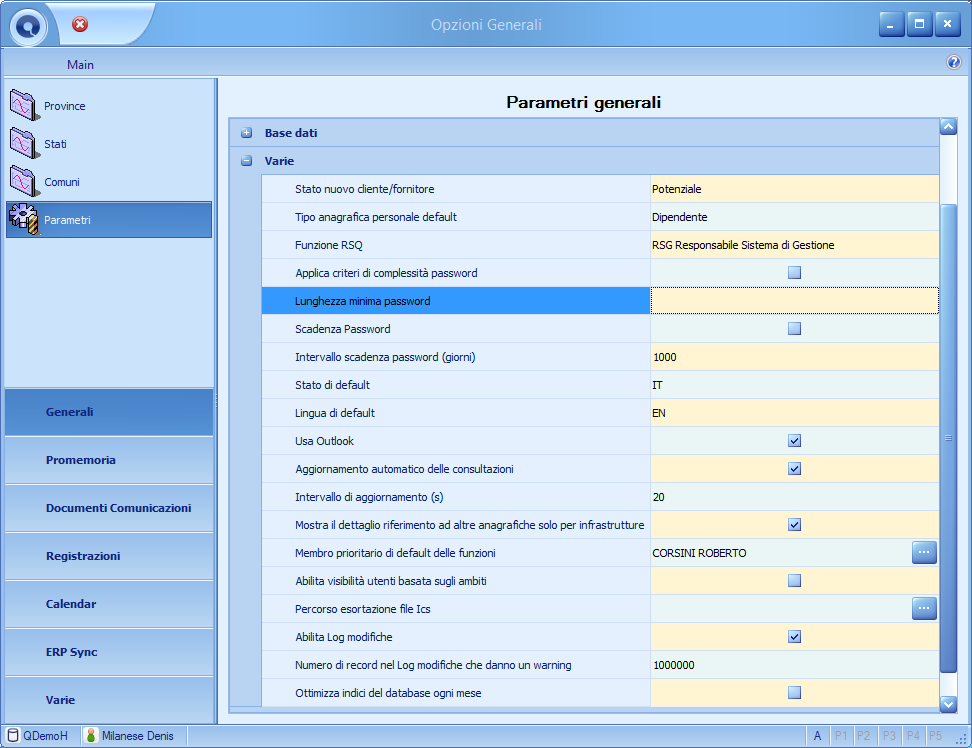Enable Applica criteri di complessità password
Image resolution: width=972 pixels, height=748 pixels.
click(x=794, y=273)
